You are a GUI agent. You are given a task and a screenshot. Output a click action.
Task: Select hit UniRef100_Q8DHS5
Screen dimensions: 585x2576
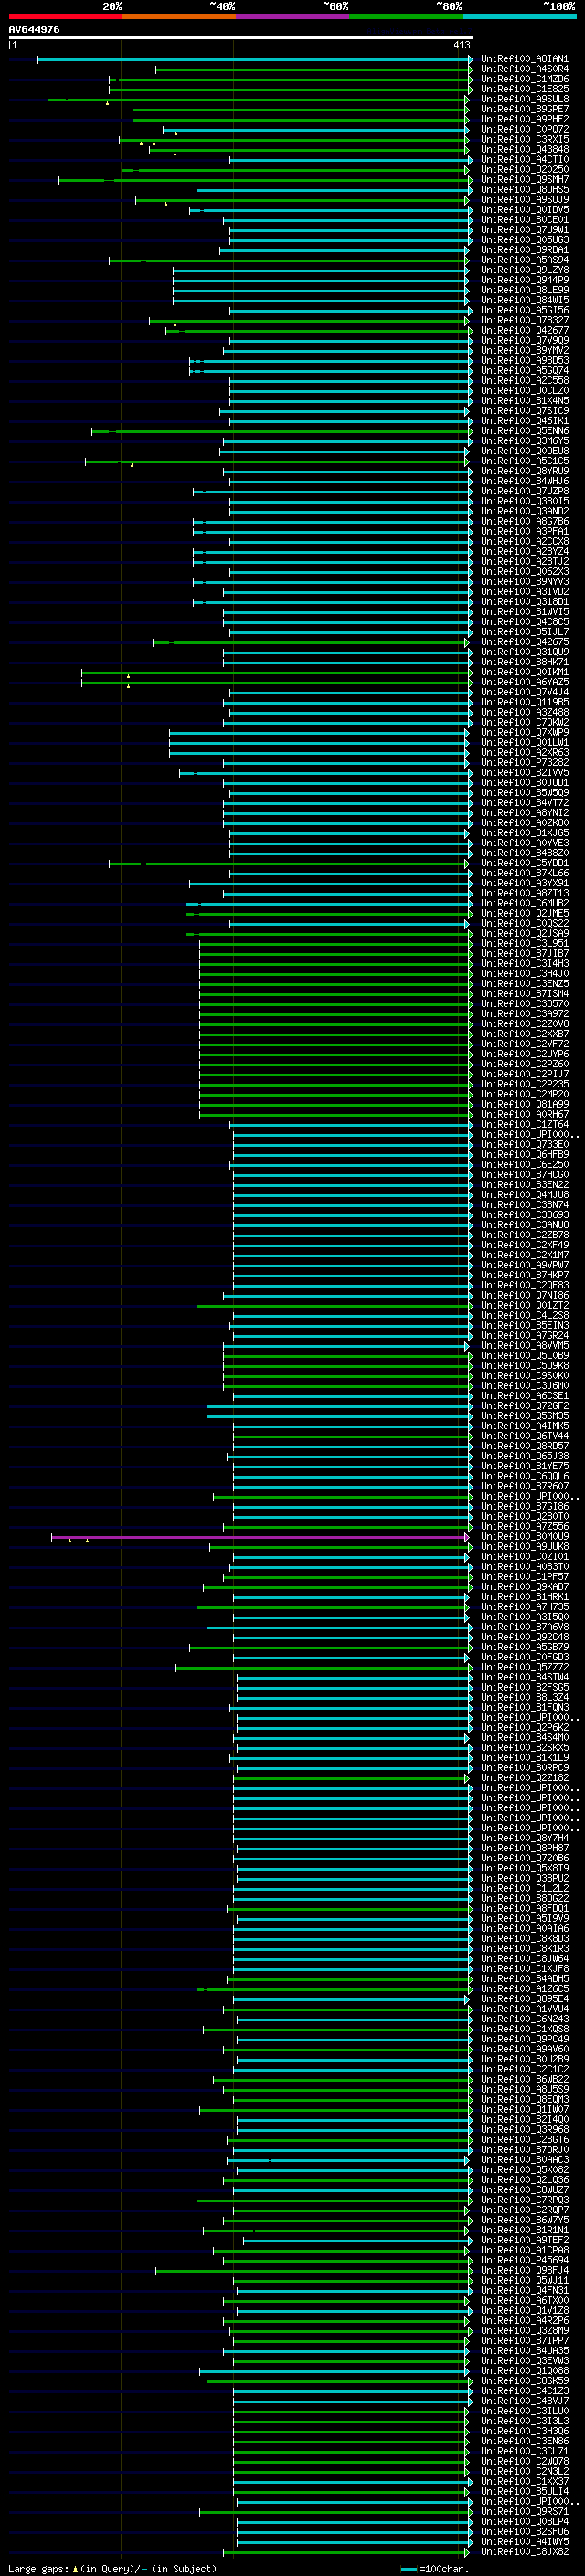pos(524,190)
